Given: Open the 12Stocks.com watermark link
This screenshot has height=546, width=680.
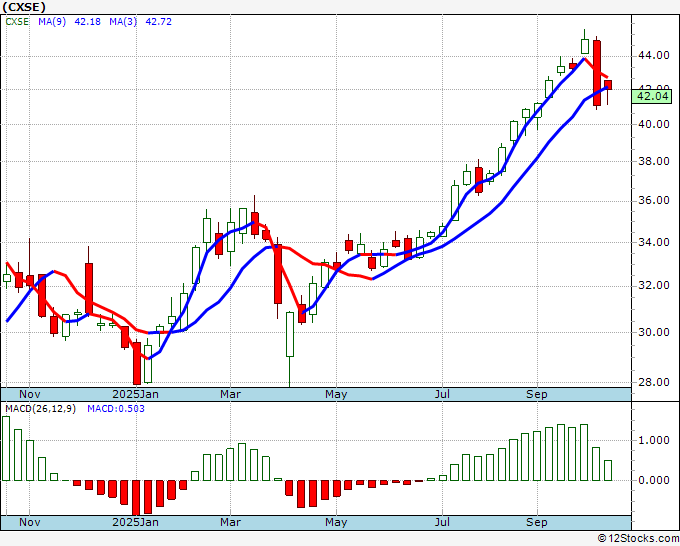Looking at the screenshot, I should click(x=638, y=538).
